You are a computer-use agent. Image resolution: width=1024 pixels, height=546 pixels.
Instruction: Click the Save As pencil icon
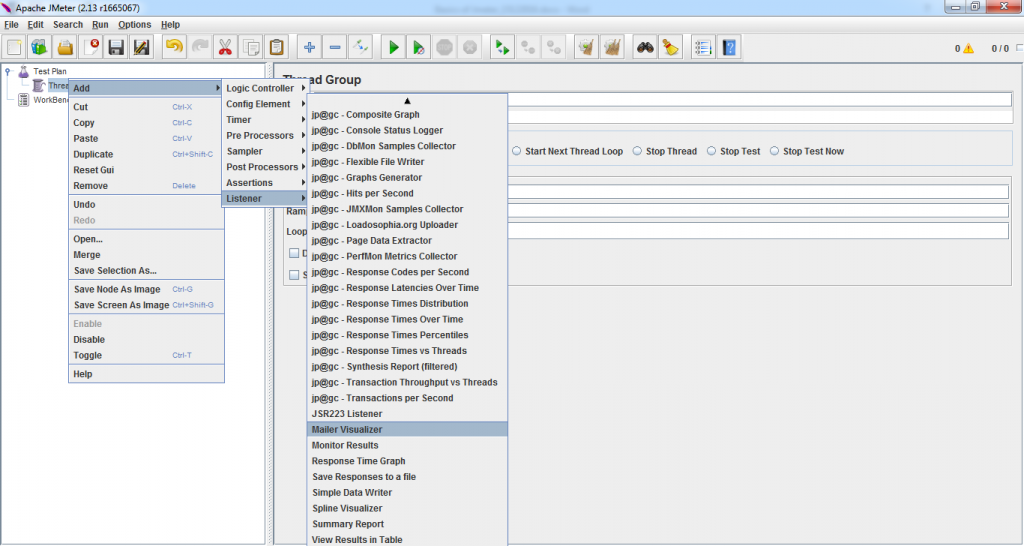point(141,47)
